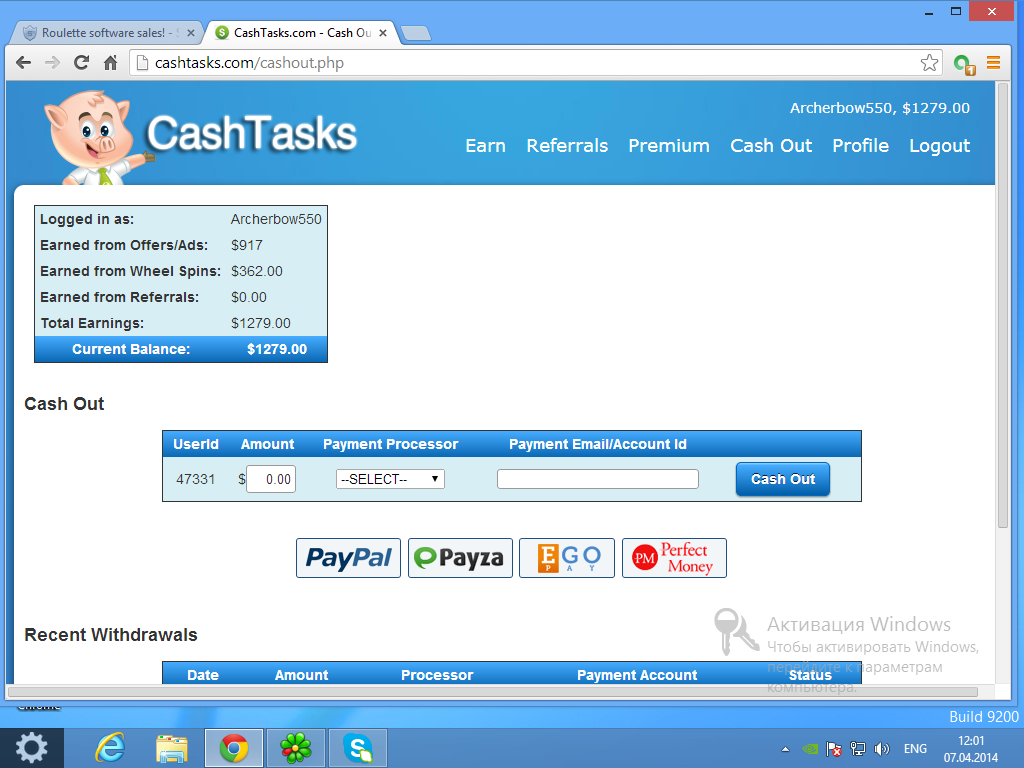Click the Payment Email/Account Id field
Image resolution: width=1024 pixels, height=768 pixels.
(598, 479)
